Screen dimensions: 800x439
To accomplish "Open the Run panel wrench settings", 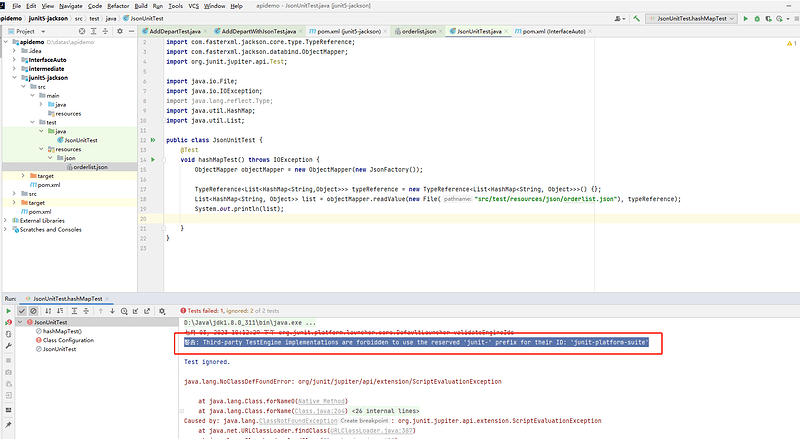I will (x=8, y=346).
